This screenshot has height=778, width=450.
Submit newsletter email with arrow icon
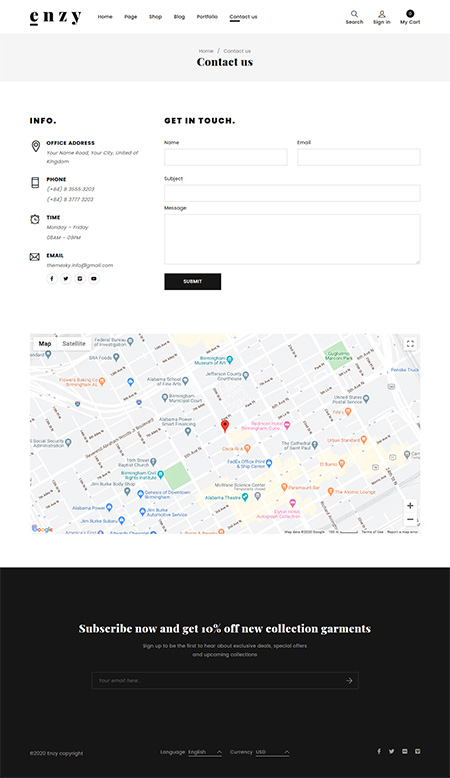click(349, 681)
